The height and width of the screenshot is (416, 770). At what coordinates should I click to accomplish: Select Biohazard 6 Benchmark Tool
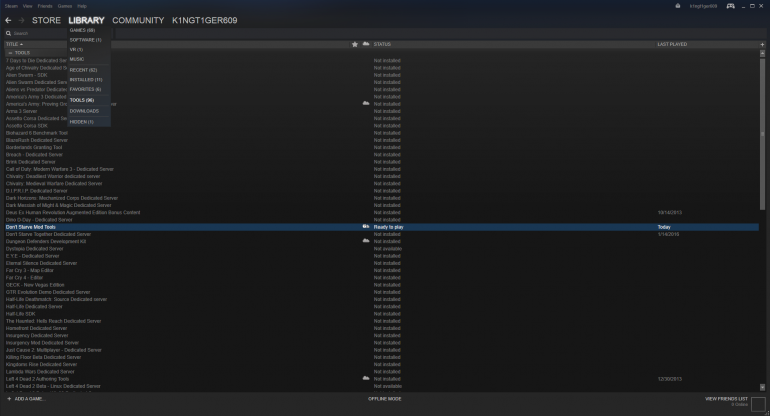(x=37, y=133)
